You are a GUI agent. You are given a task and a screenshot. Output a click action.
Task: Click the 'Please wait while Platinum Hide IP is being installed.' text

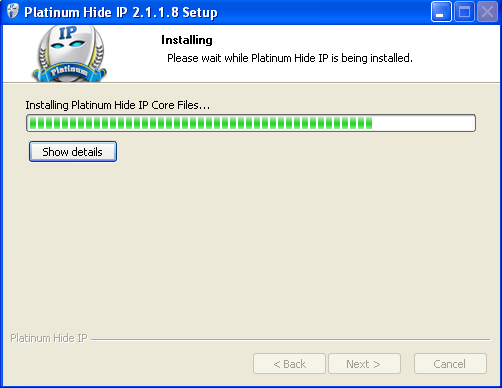290,58
